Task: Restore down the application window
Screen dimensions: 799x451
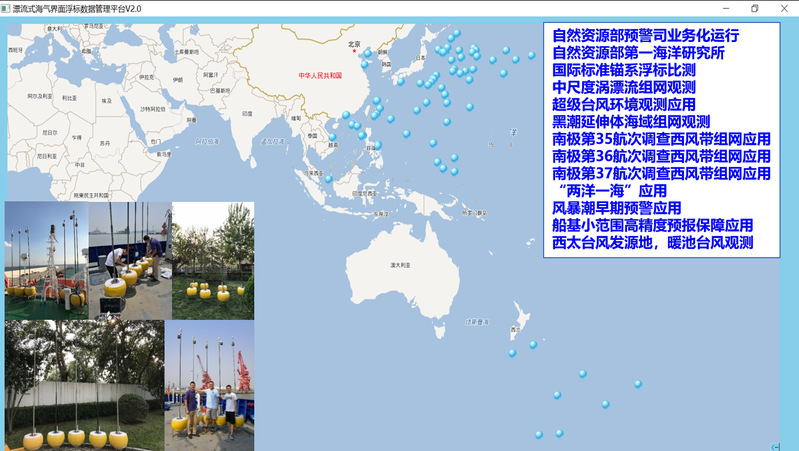Action: click(x=754, y=8)
